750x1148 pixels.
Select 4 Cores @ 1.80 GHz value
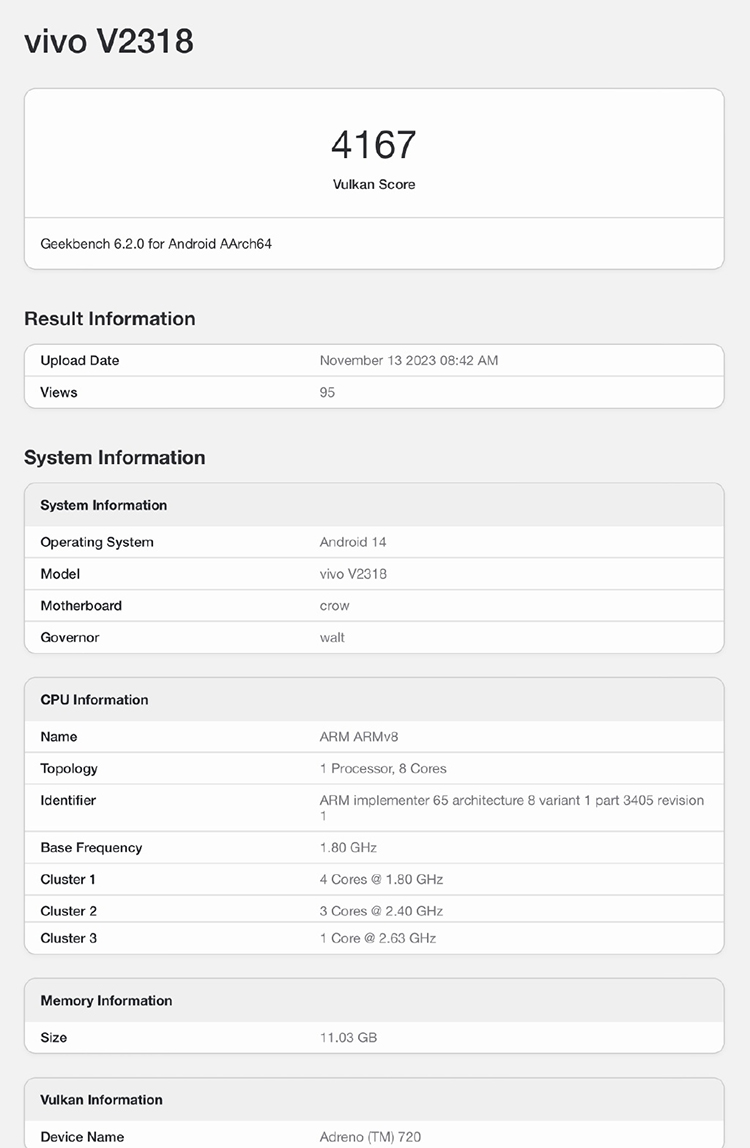click(x=381, y=879)
